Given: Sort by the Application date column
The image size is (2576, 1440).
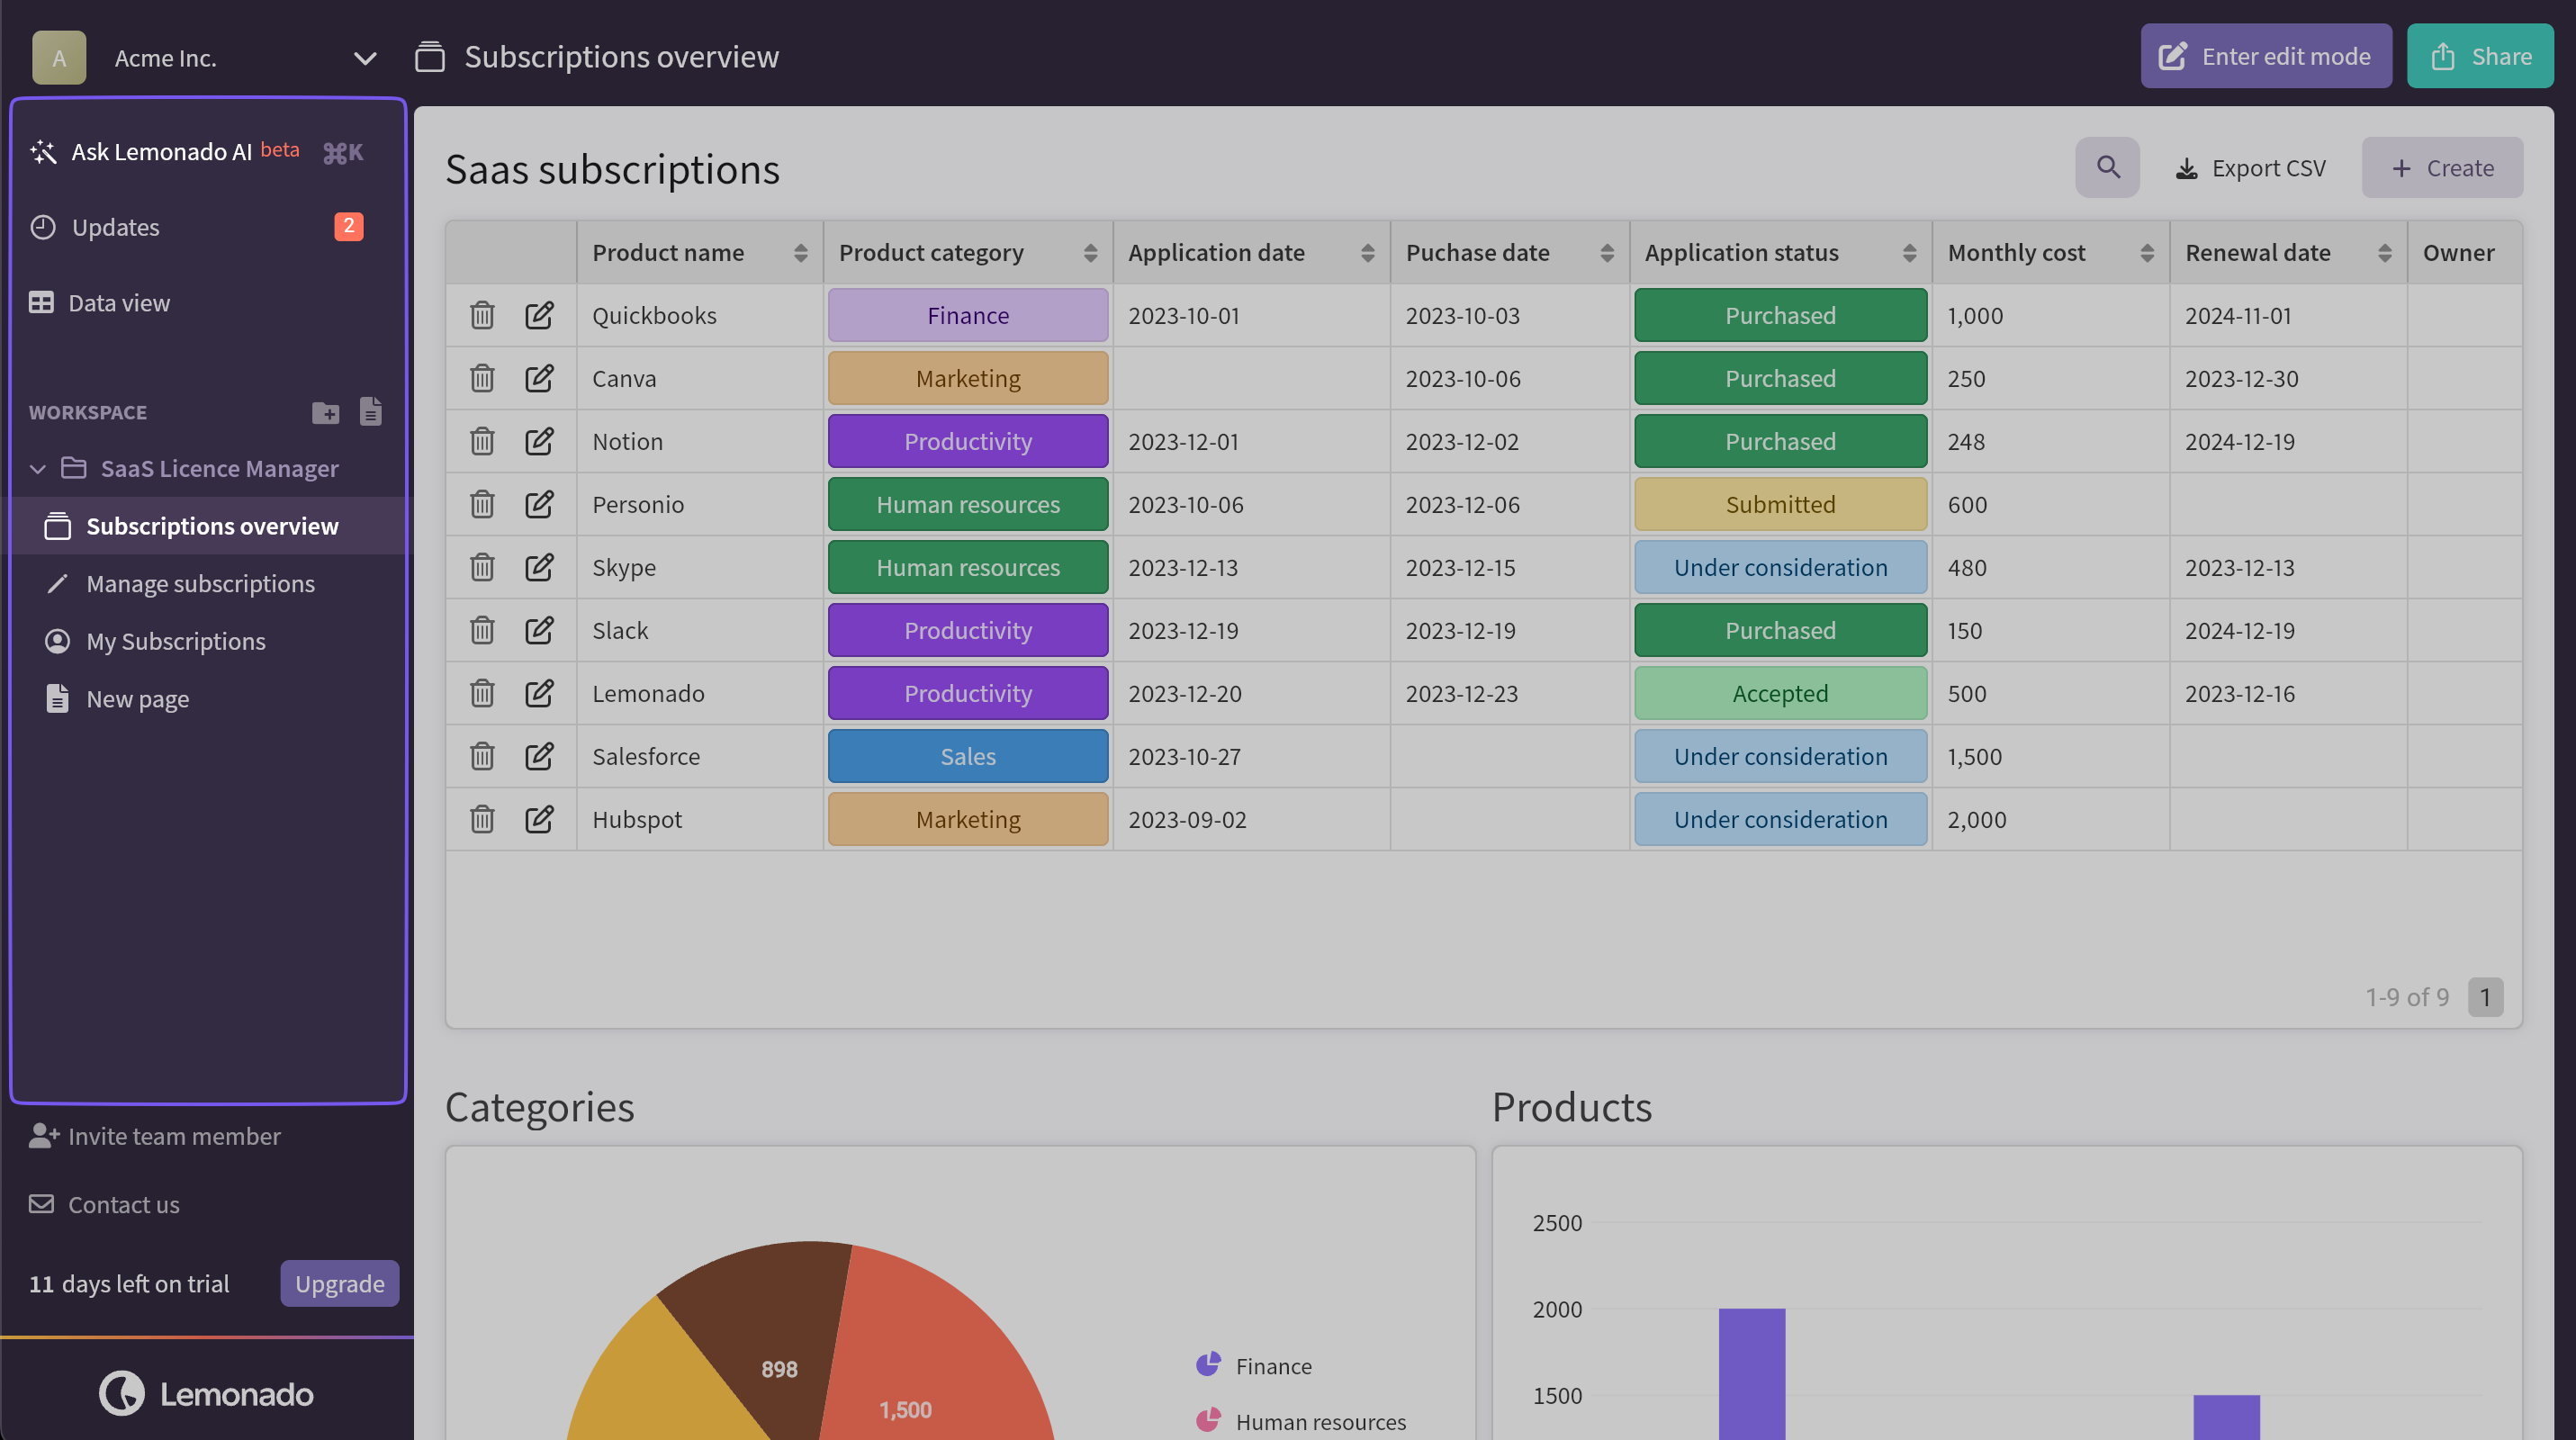Looking at the screenshot, I should [x=1367, y=253].
